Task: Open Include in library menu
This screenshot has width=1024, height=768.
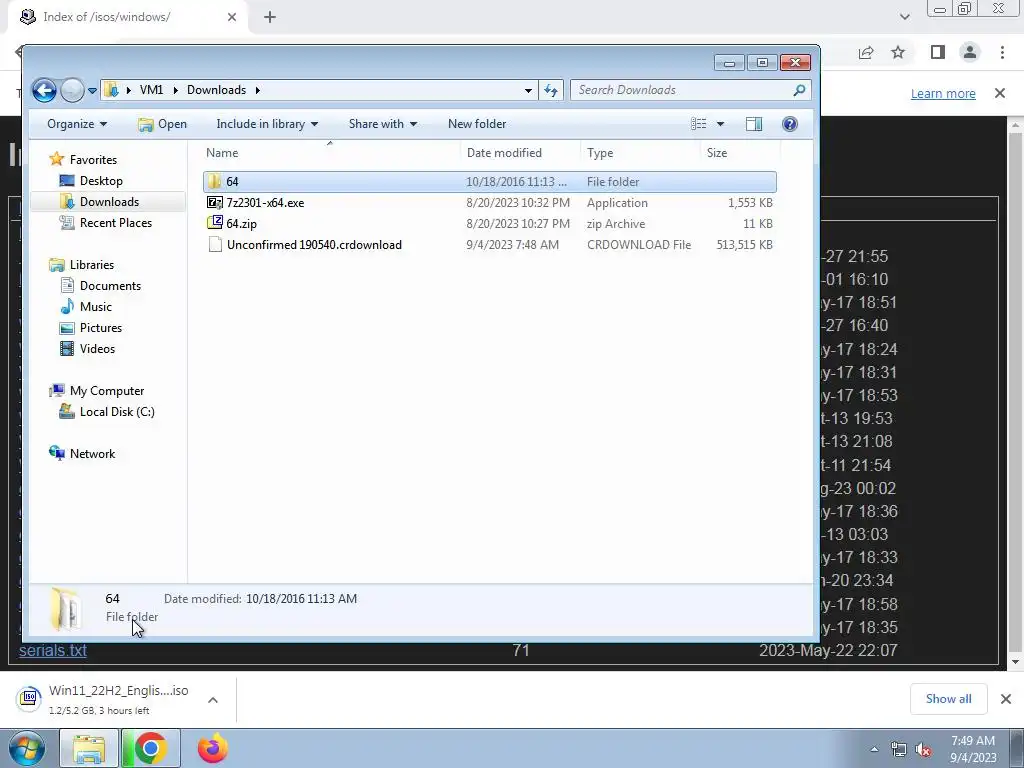Action: [x=267, y=124]
